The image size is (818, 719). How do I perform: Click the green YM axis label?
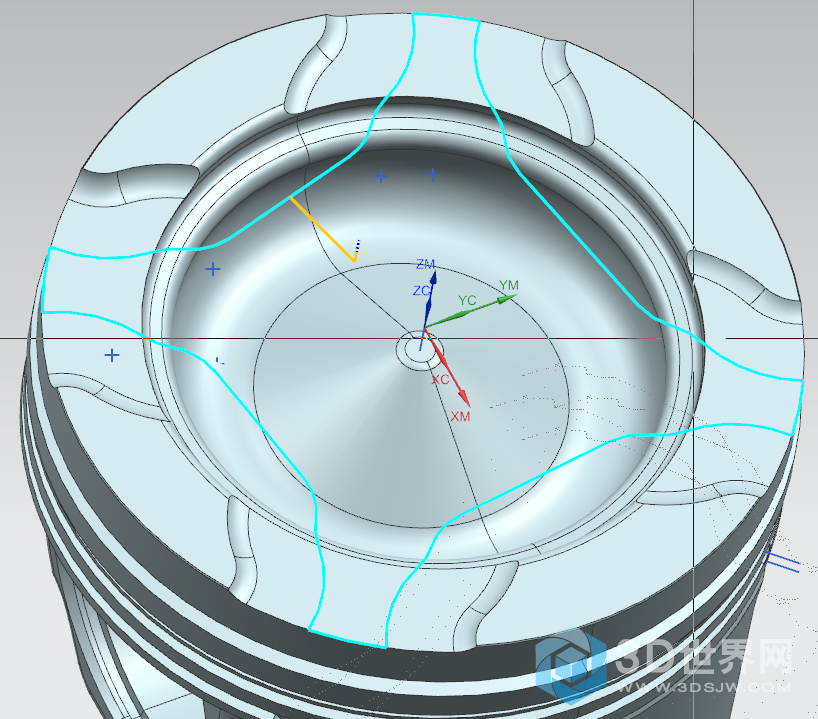click(x=509, y=285)
